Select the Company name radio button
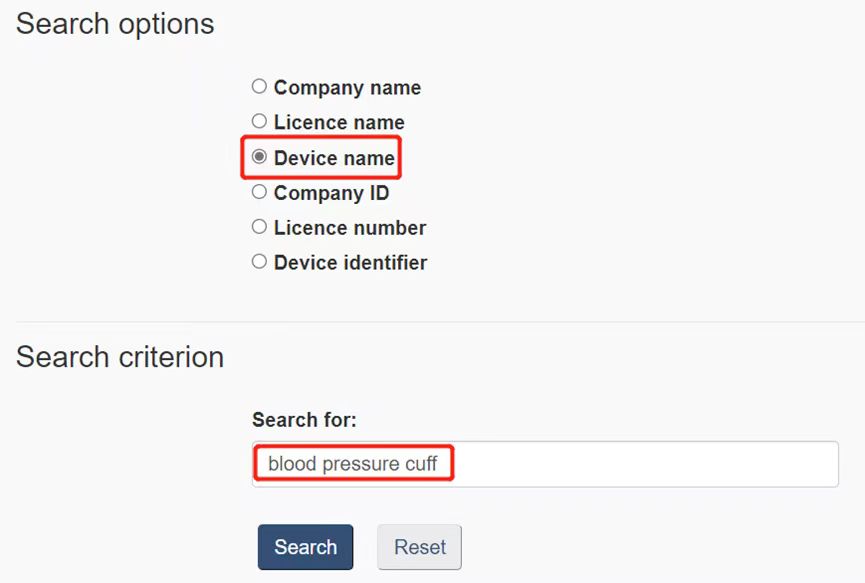This screenshot has width=865, height=583. (x=260, y=87)
